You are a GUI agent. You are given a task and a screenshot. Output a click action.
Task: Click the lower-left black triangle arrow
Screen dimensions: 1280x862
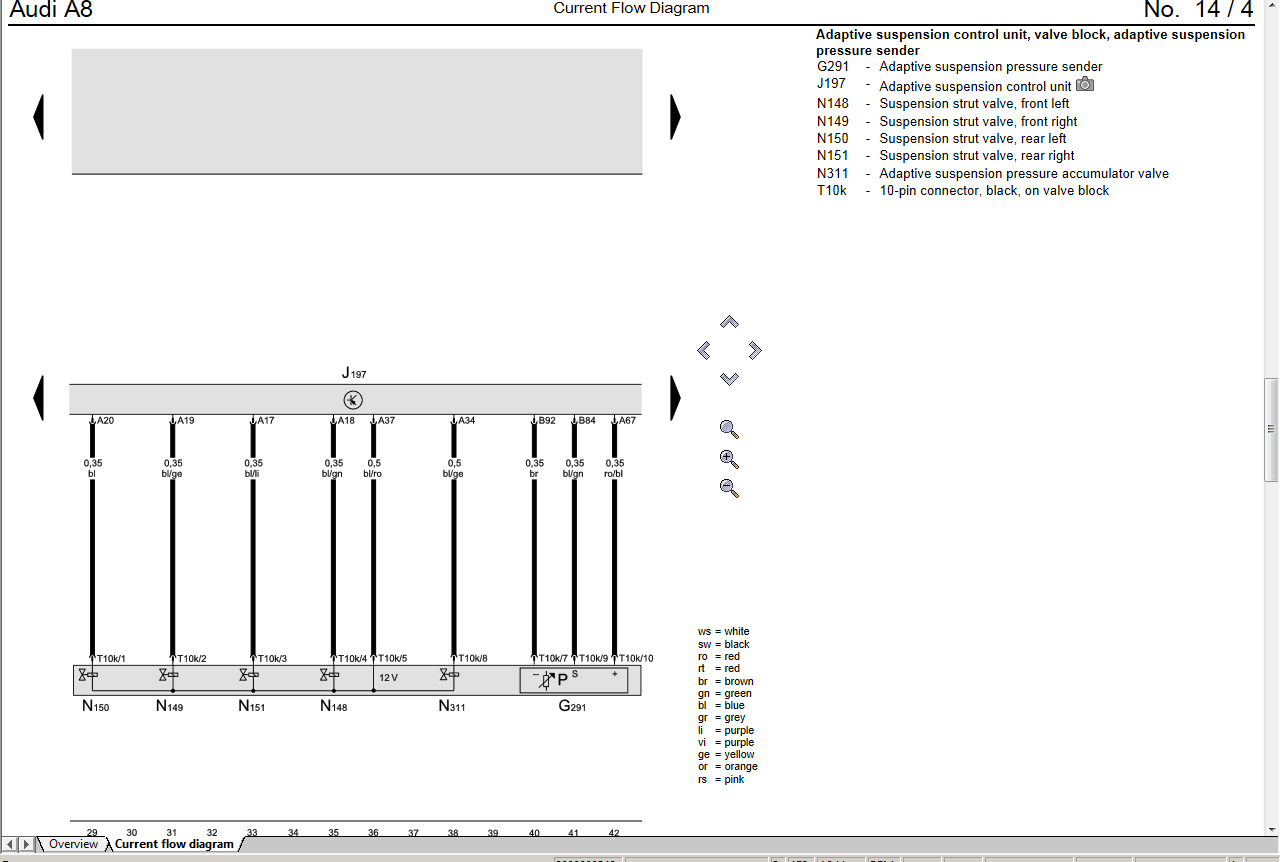[x=39, y=398]
